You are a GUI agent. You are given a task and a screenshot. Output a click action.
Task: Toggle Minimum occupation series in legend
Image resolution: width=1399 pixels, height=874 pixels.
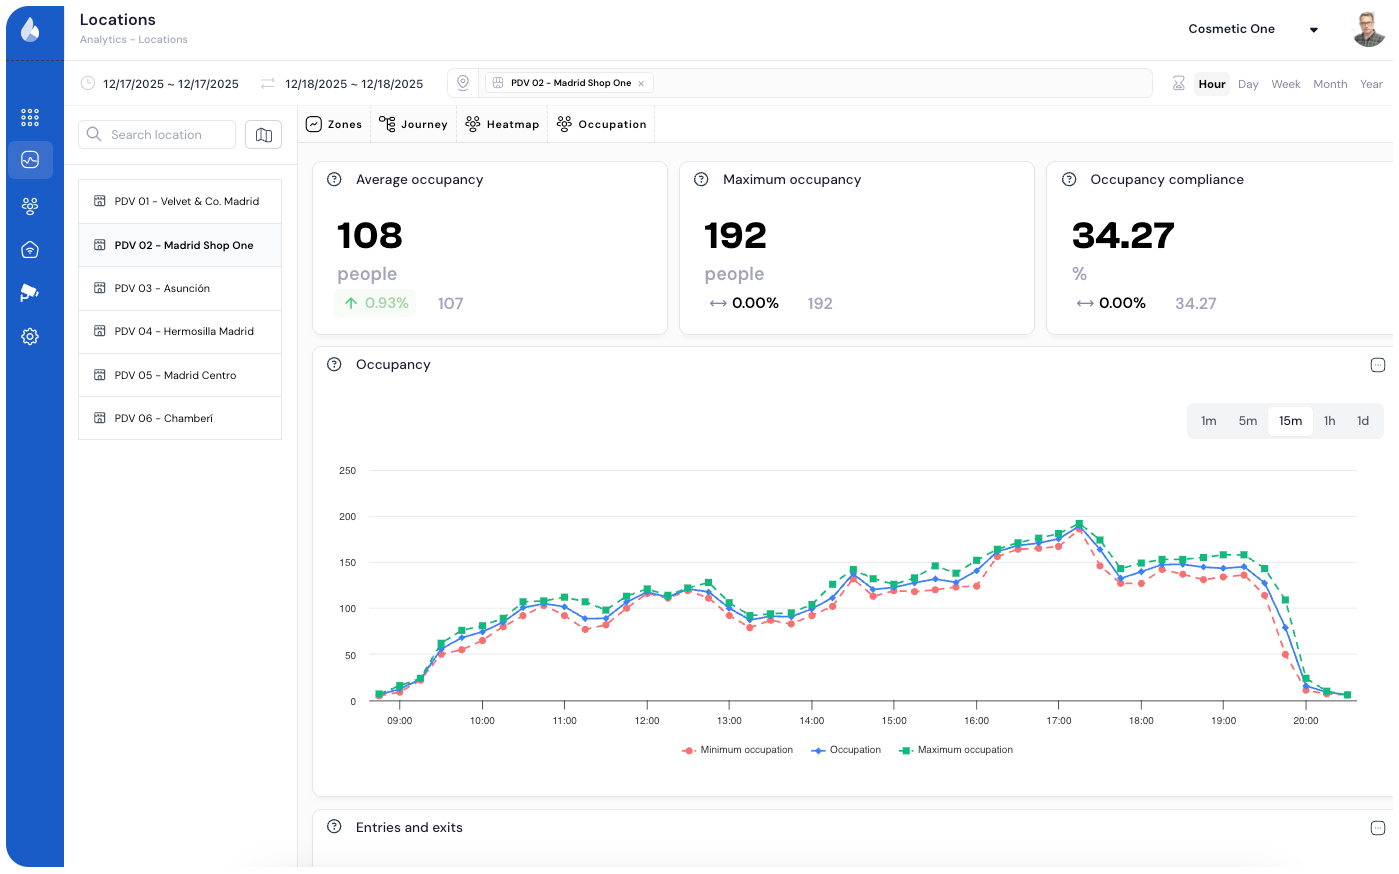coord(738,750)
